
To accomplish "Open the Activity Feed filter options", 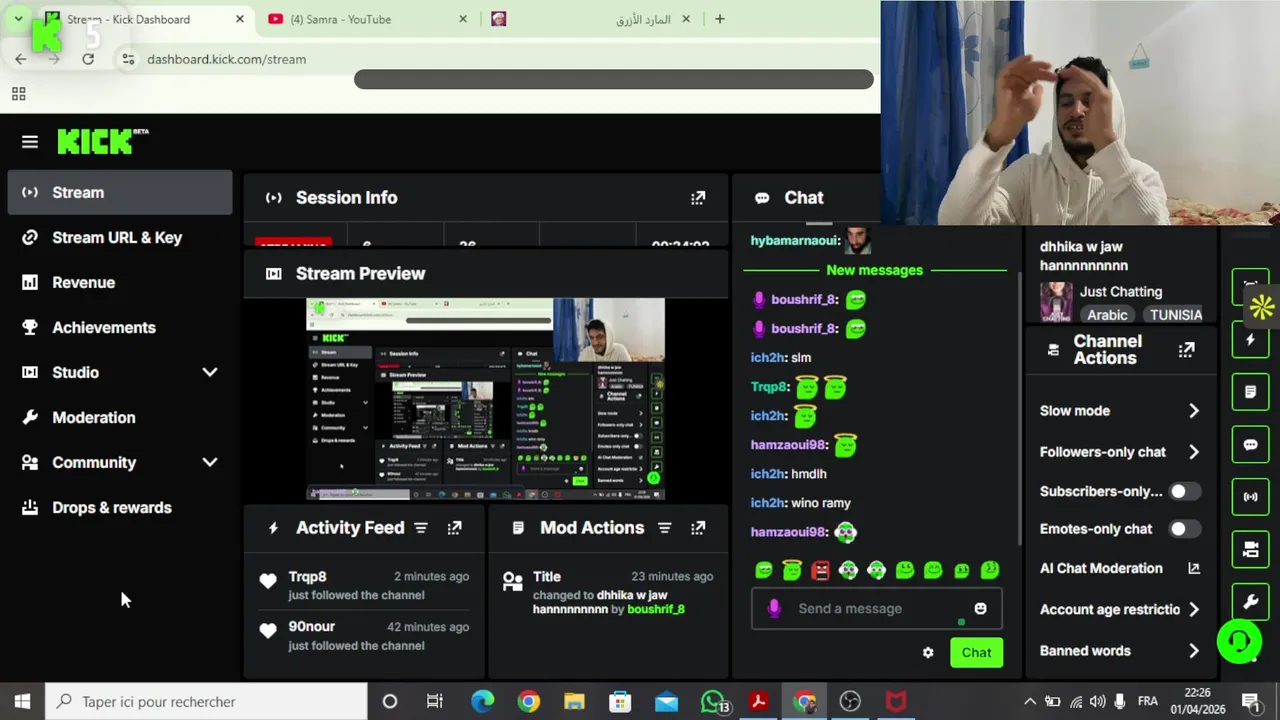I will 421,528.
